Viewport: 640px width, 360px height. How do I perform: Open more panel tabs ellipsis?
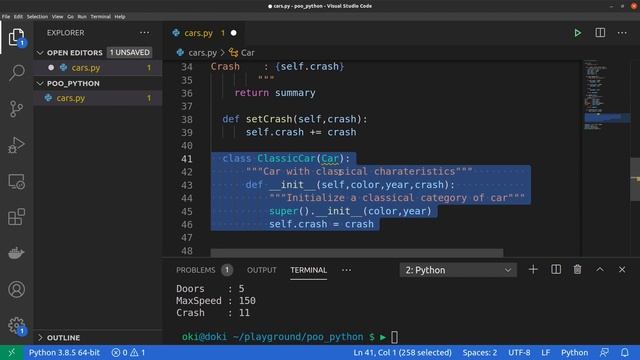pyautogui.click(x=347, y=270)
